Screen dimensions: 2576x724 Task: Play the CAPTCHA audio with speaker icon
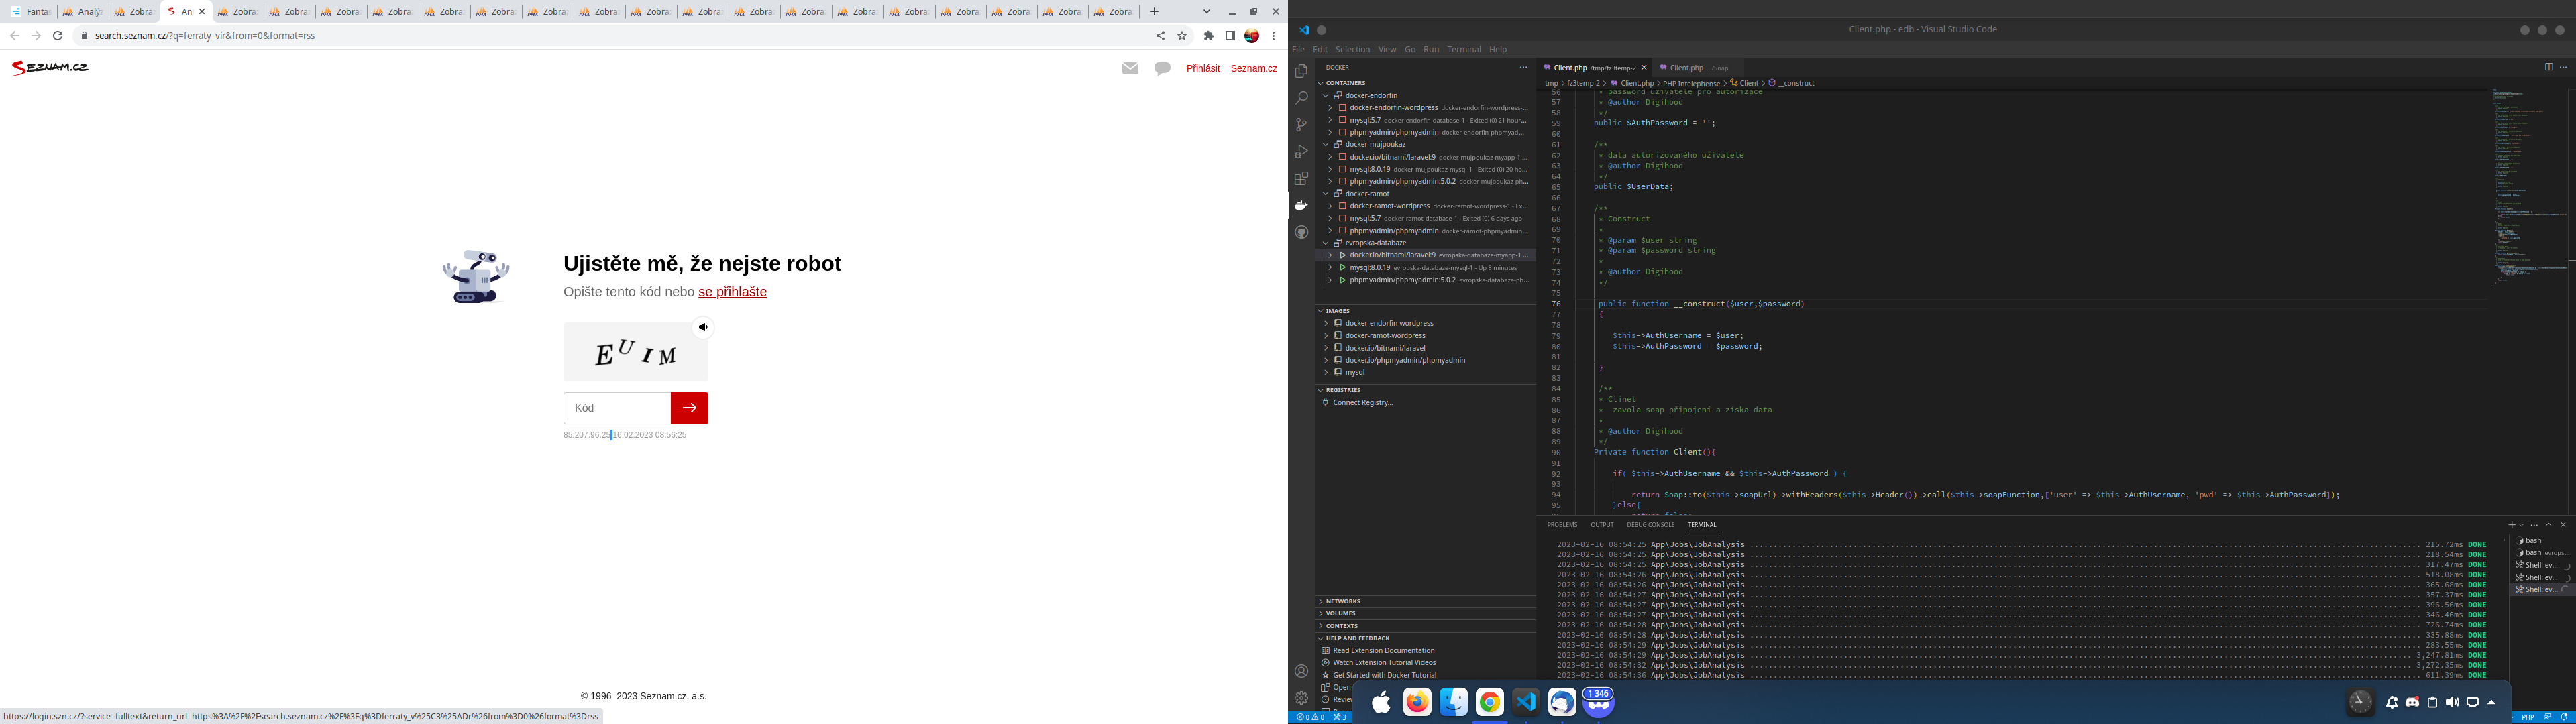[703, 327]
